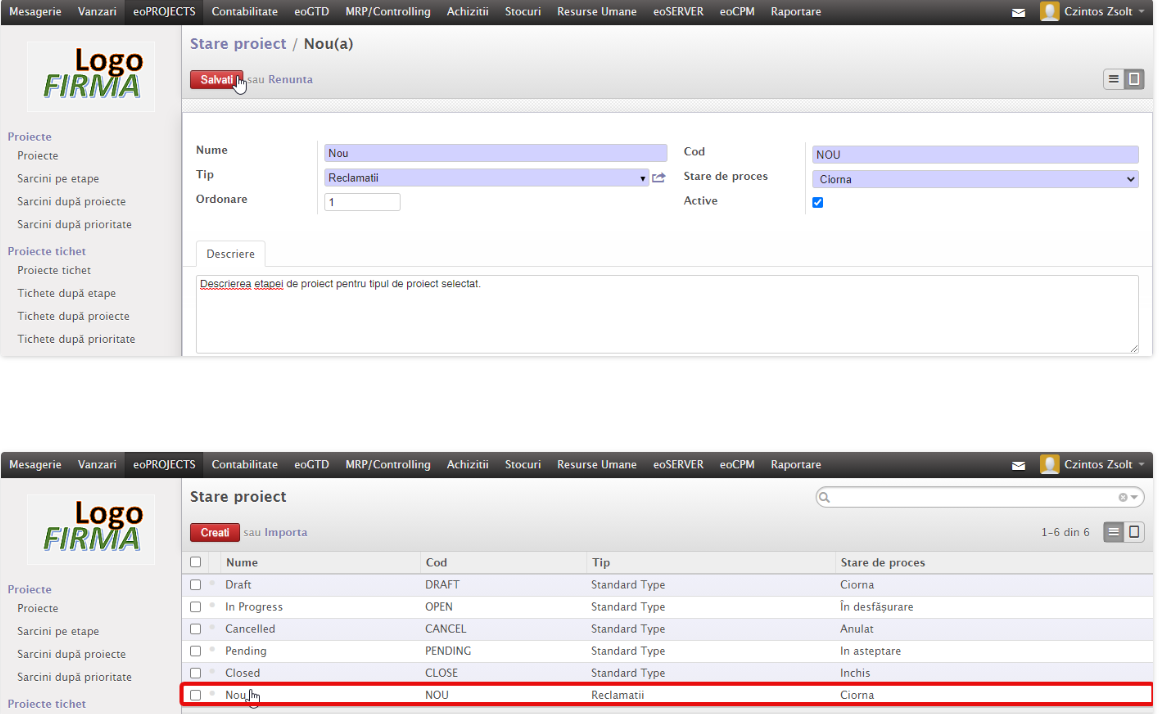Tick the checkbox for the Draft row
The height and width of the screenshot is (714, 1168).
(x=196, y=585)
